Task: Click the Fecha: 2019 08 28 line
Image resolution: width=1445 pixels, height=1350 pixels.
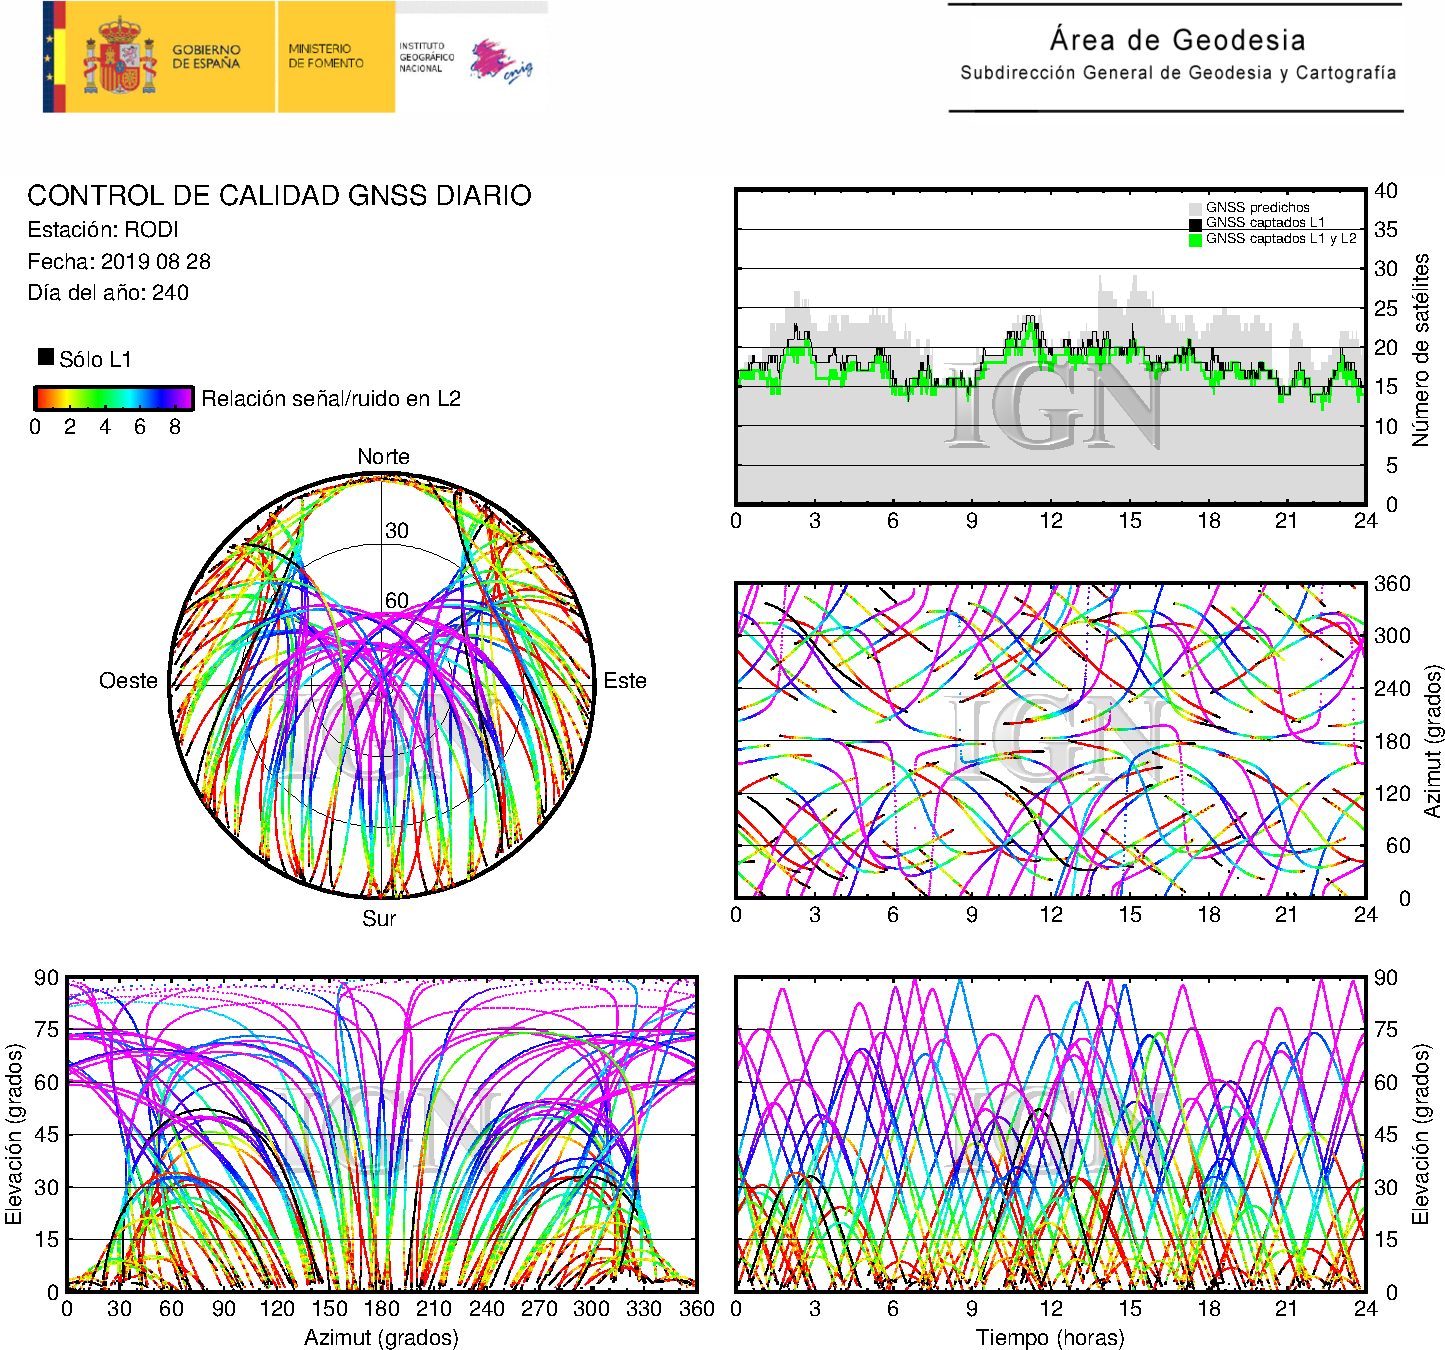Action: 119,262
